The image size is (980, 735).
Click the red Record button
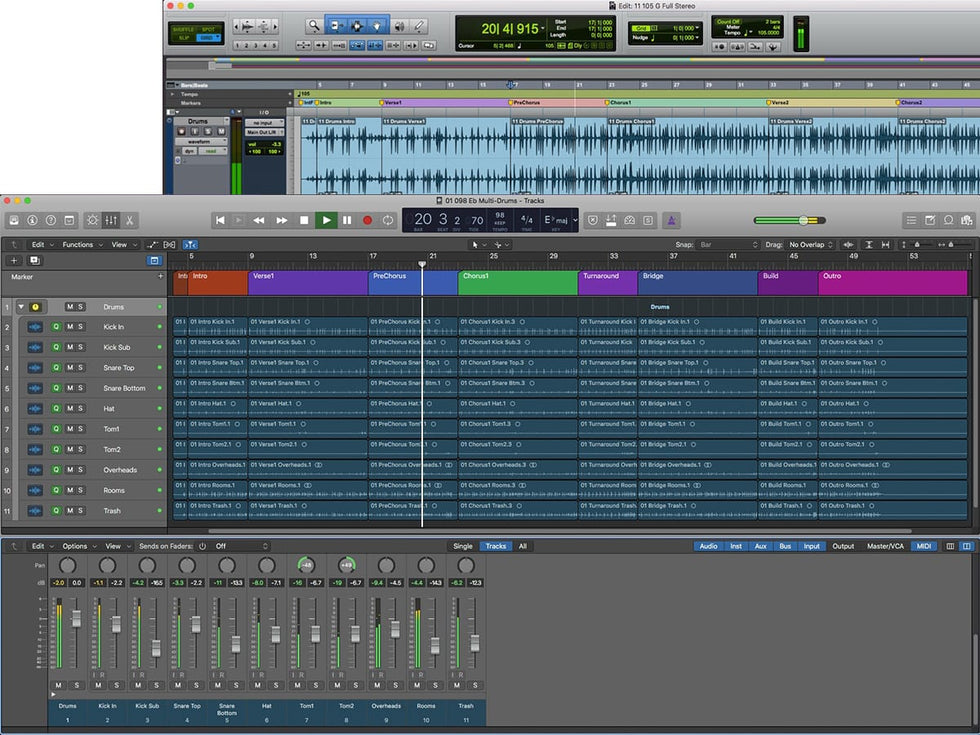(367, 220)
